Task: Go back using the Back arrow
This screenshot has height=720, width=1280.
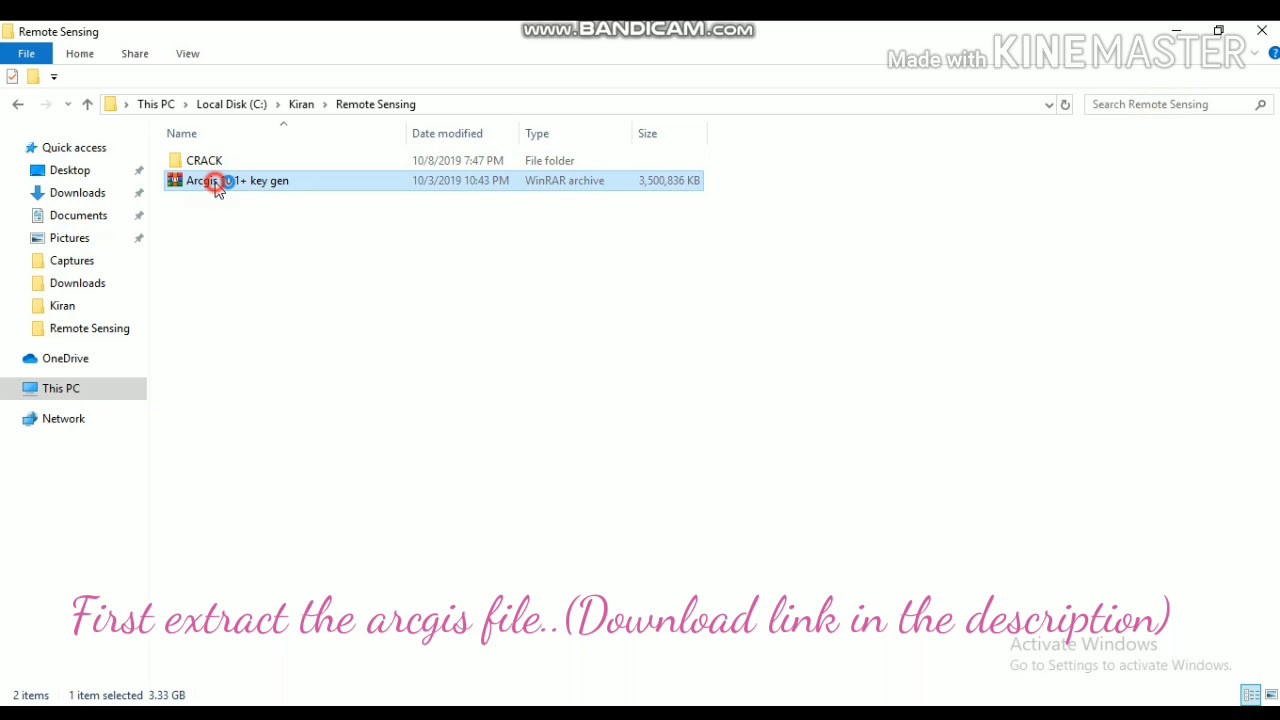Action: 18,104
